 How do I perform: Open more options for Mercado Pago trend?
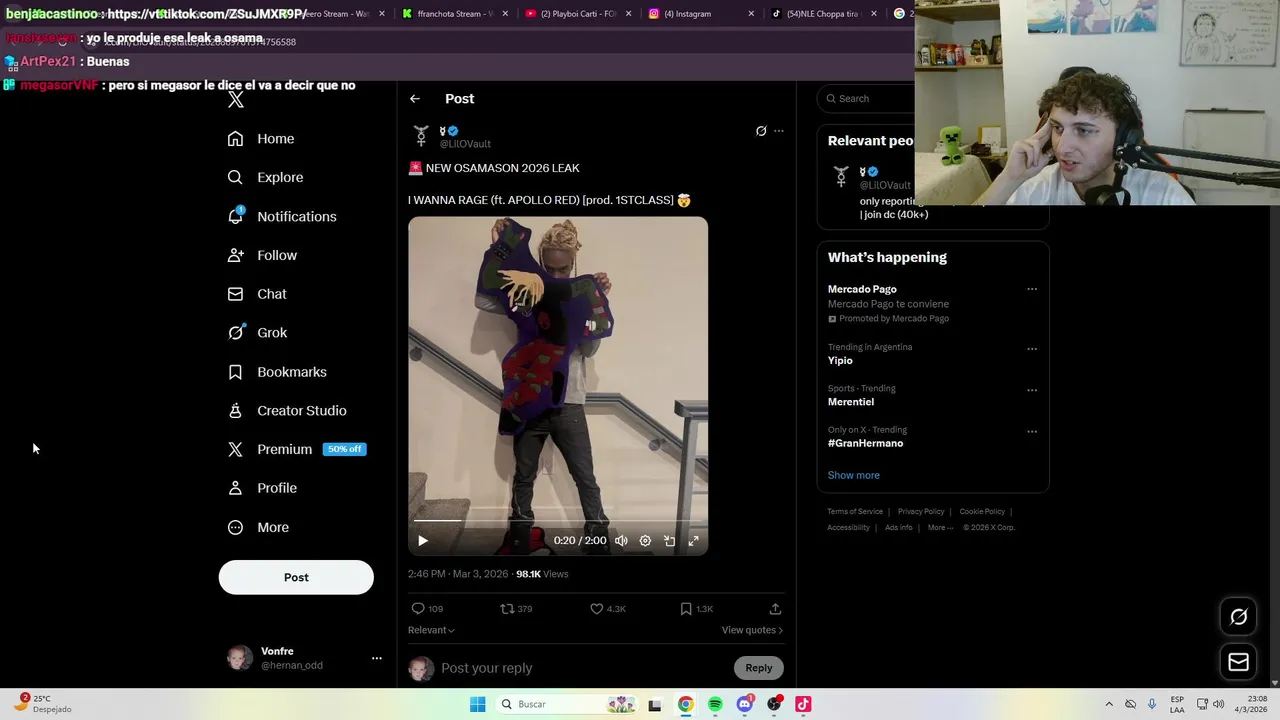tap(1032, 289)
